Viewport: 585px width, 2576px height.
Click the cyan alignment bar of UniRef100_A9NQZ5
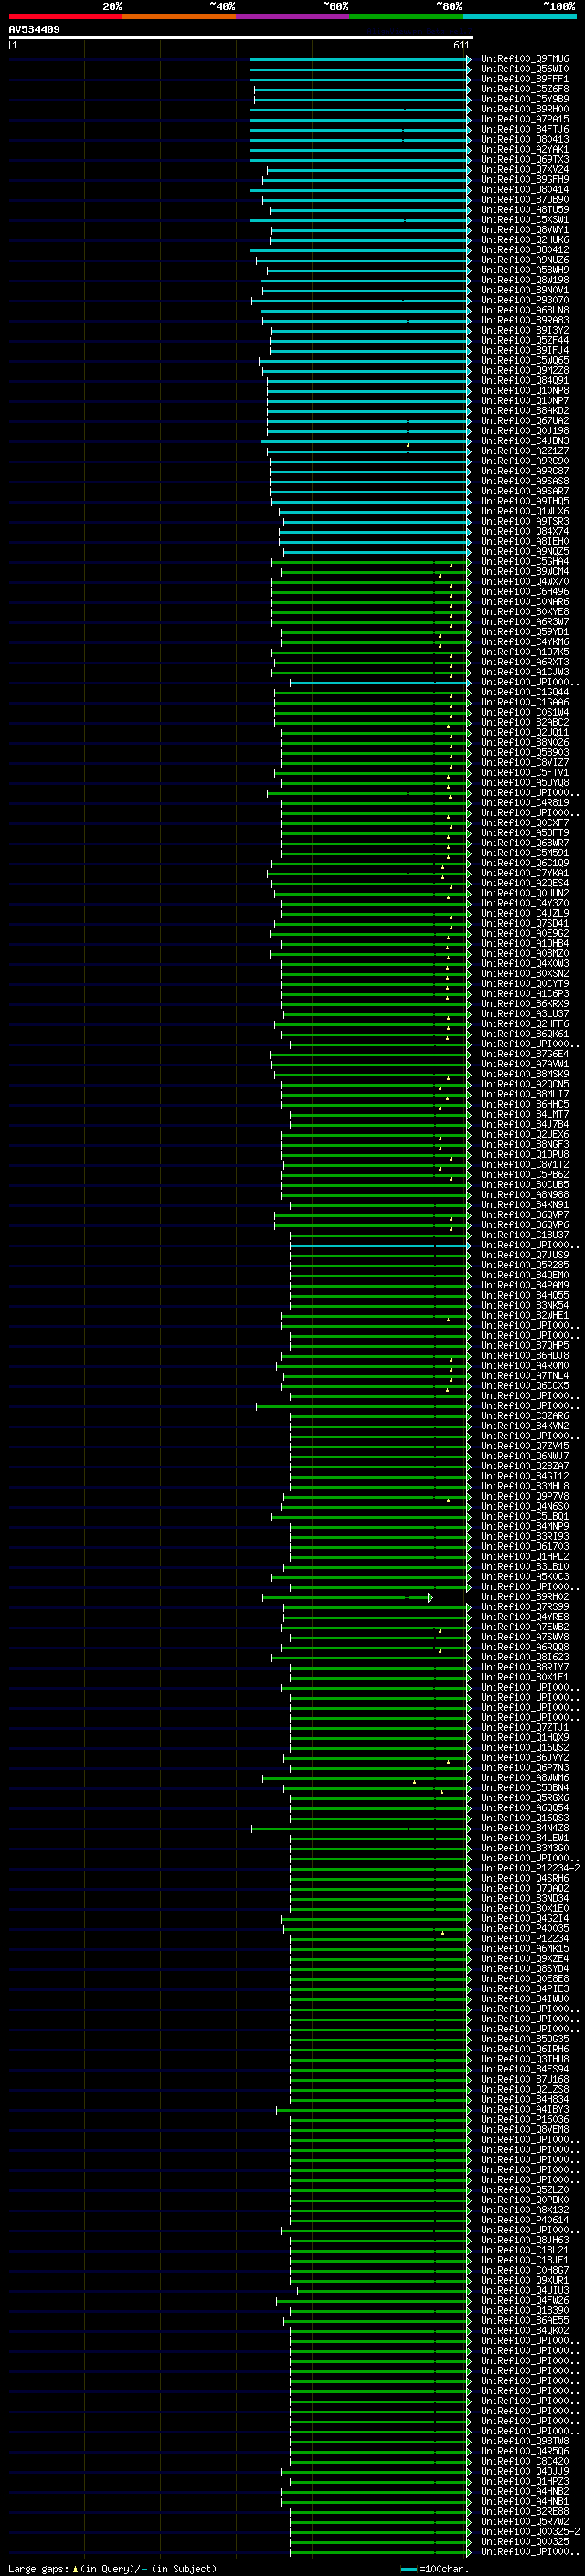377,552
